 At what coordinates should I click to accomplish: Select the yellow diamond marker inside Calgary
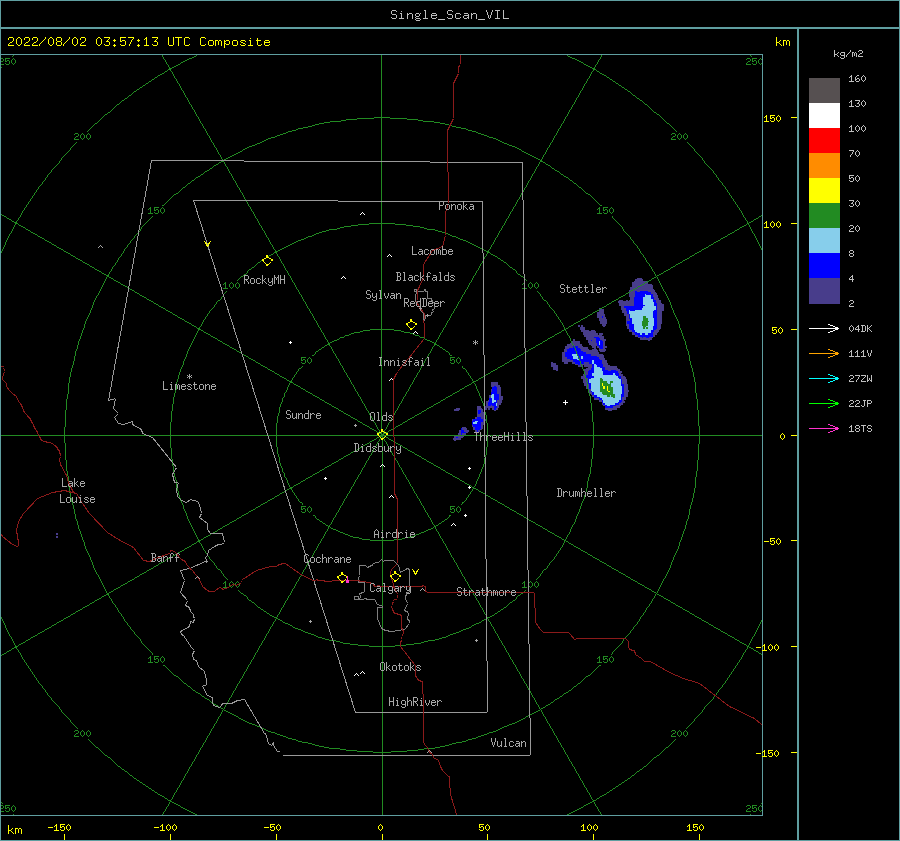click(395, 576)
